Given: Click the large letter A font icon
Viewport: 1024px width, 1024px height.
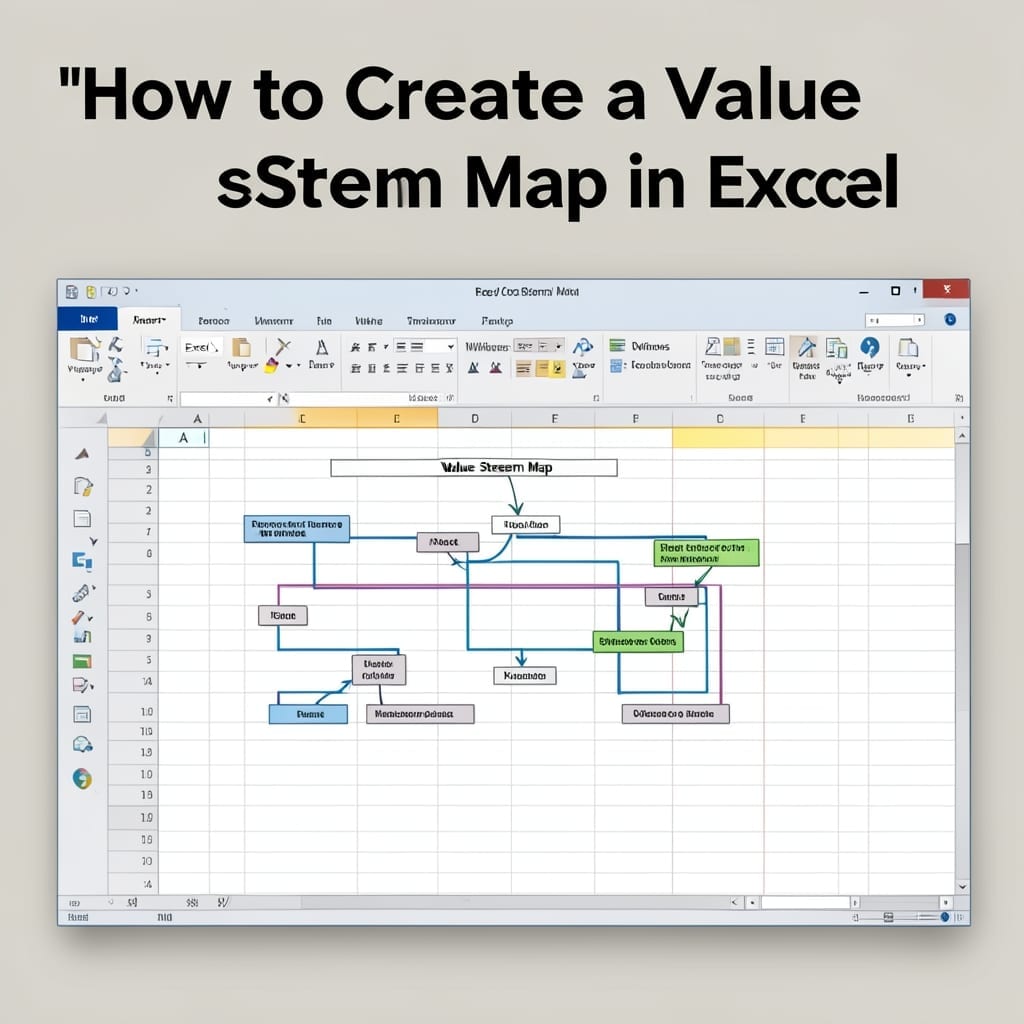Looking at the screenshot, I should pyautogui.click(x=322, y=347).
